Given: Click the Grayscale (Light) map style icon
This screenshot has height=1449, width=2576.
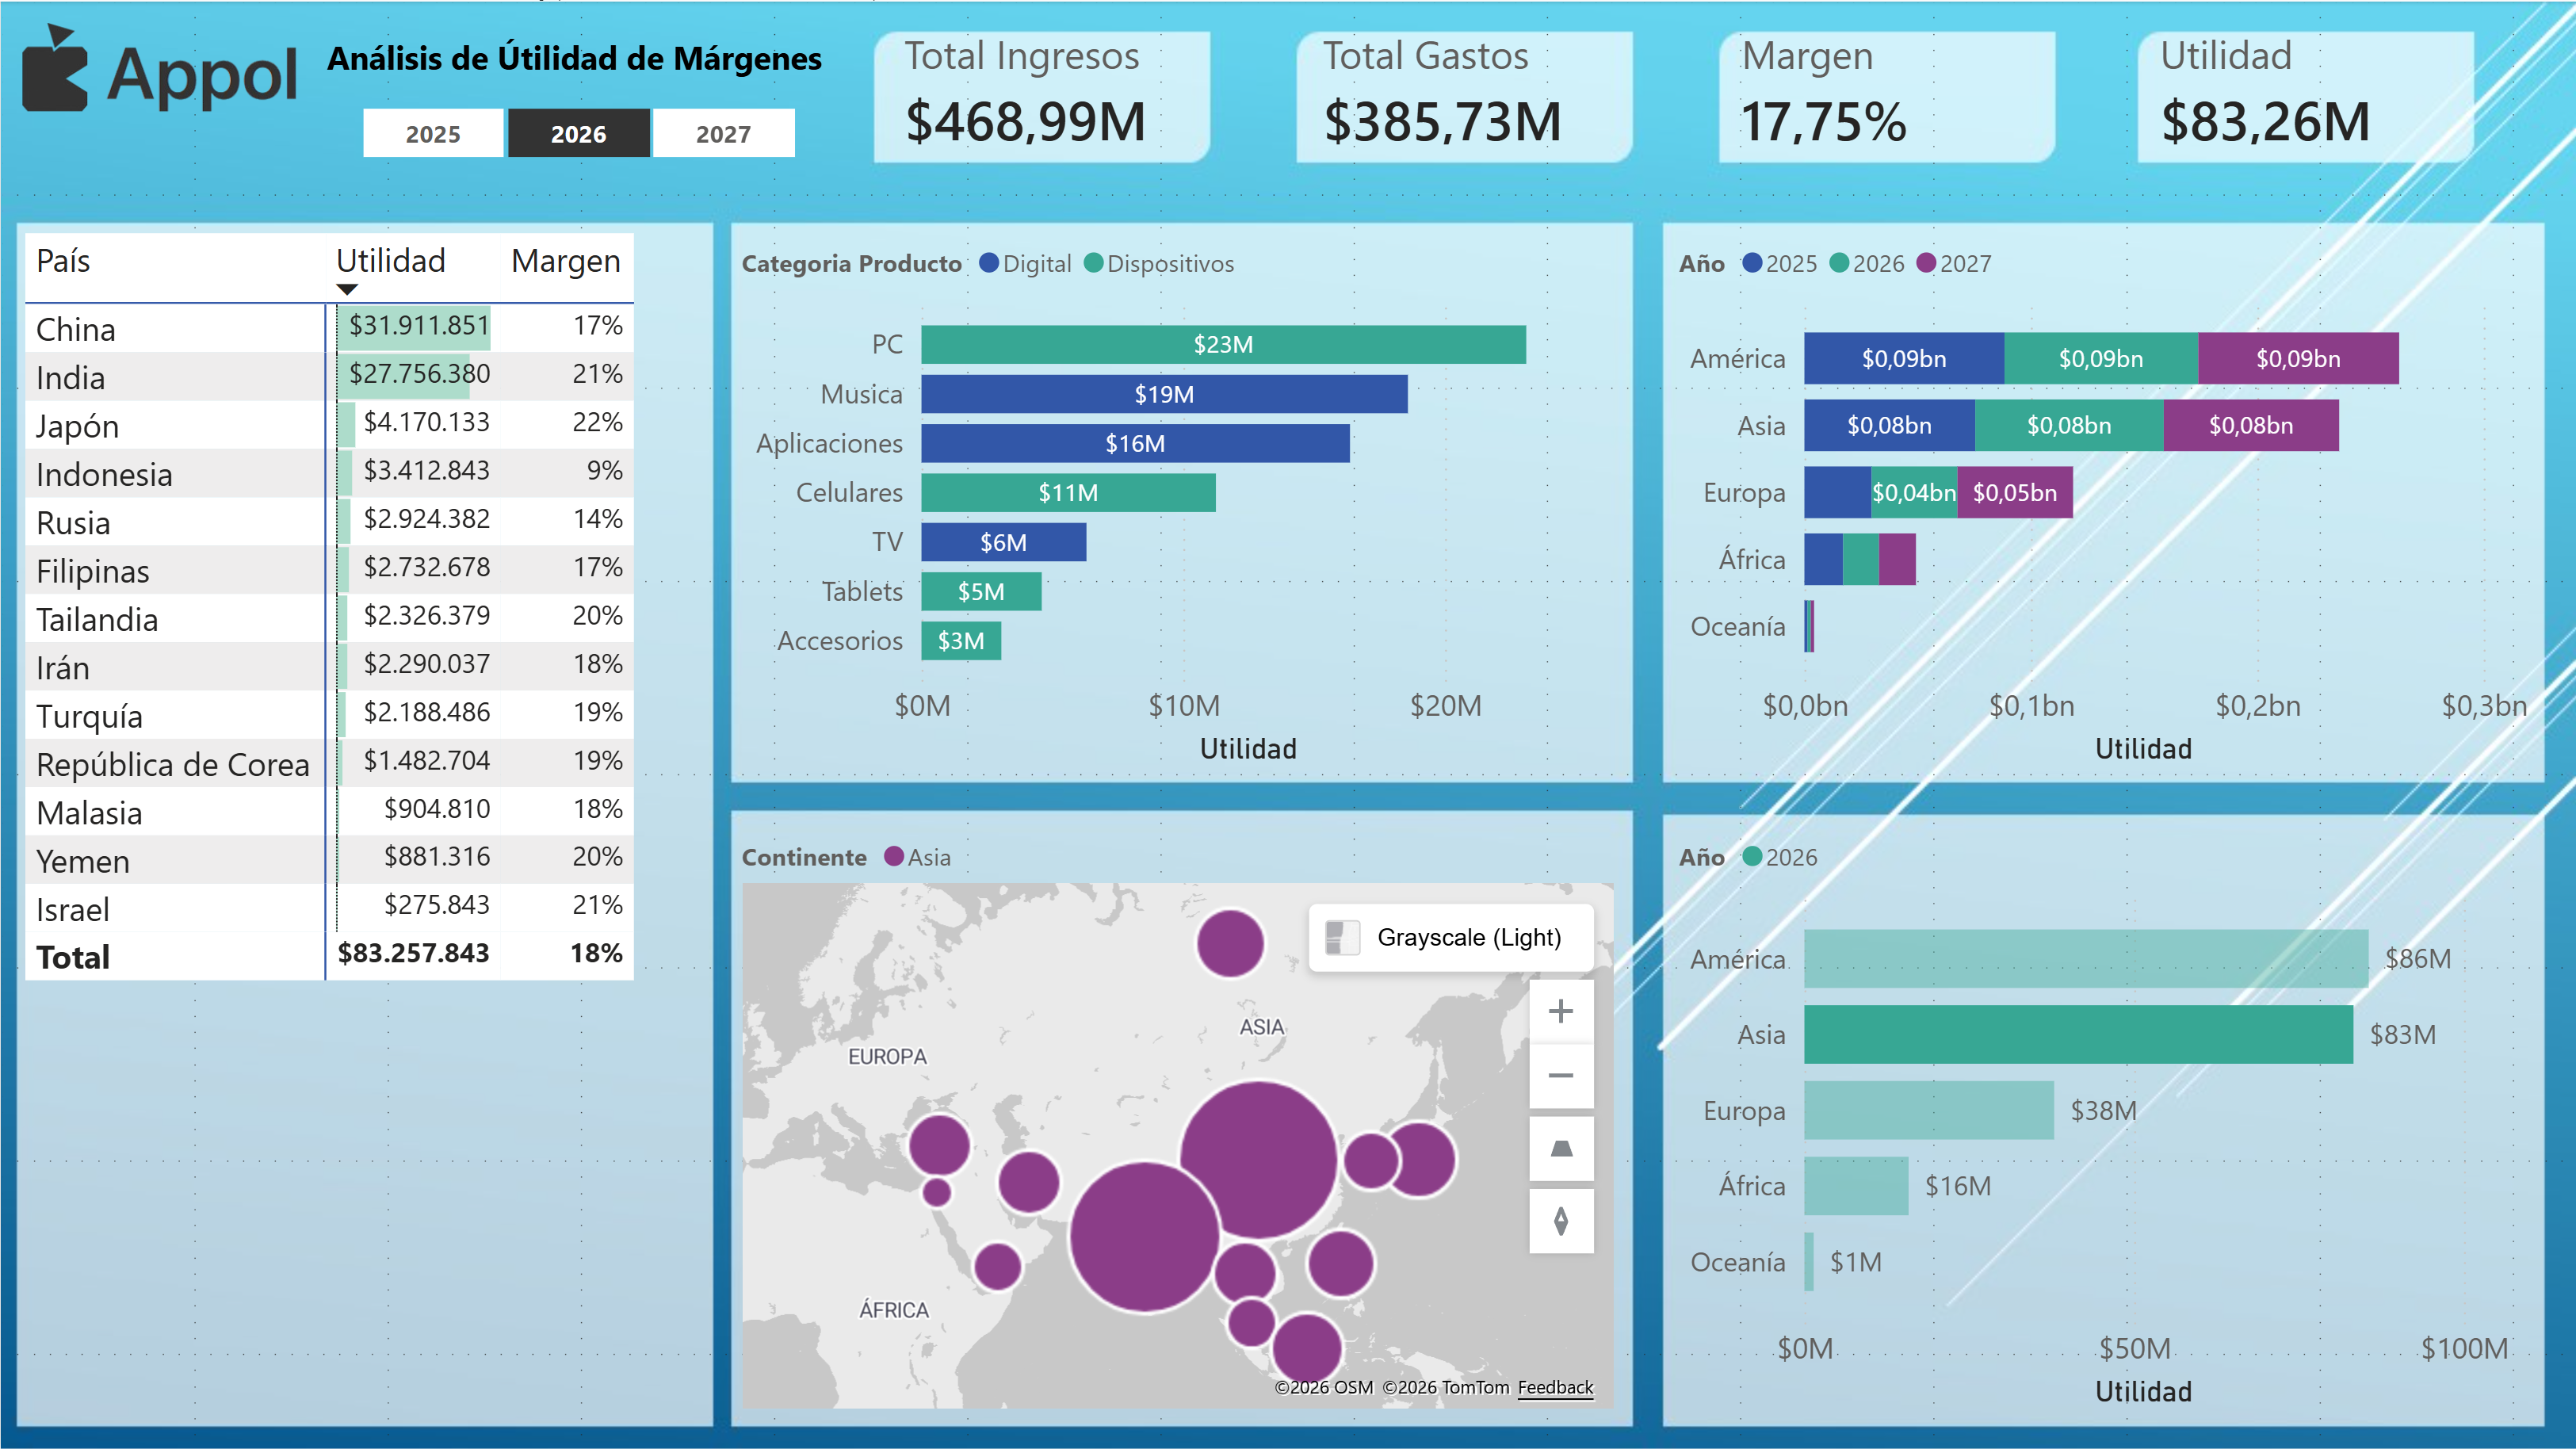Looking at the screenshot, I should click(1341, 937).
